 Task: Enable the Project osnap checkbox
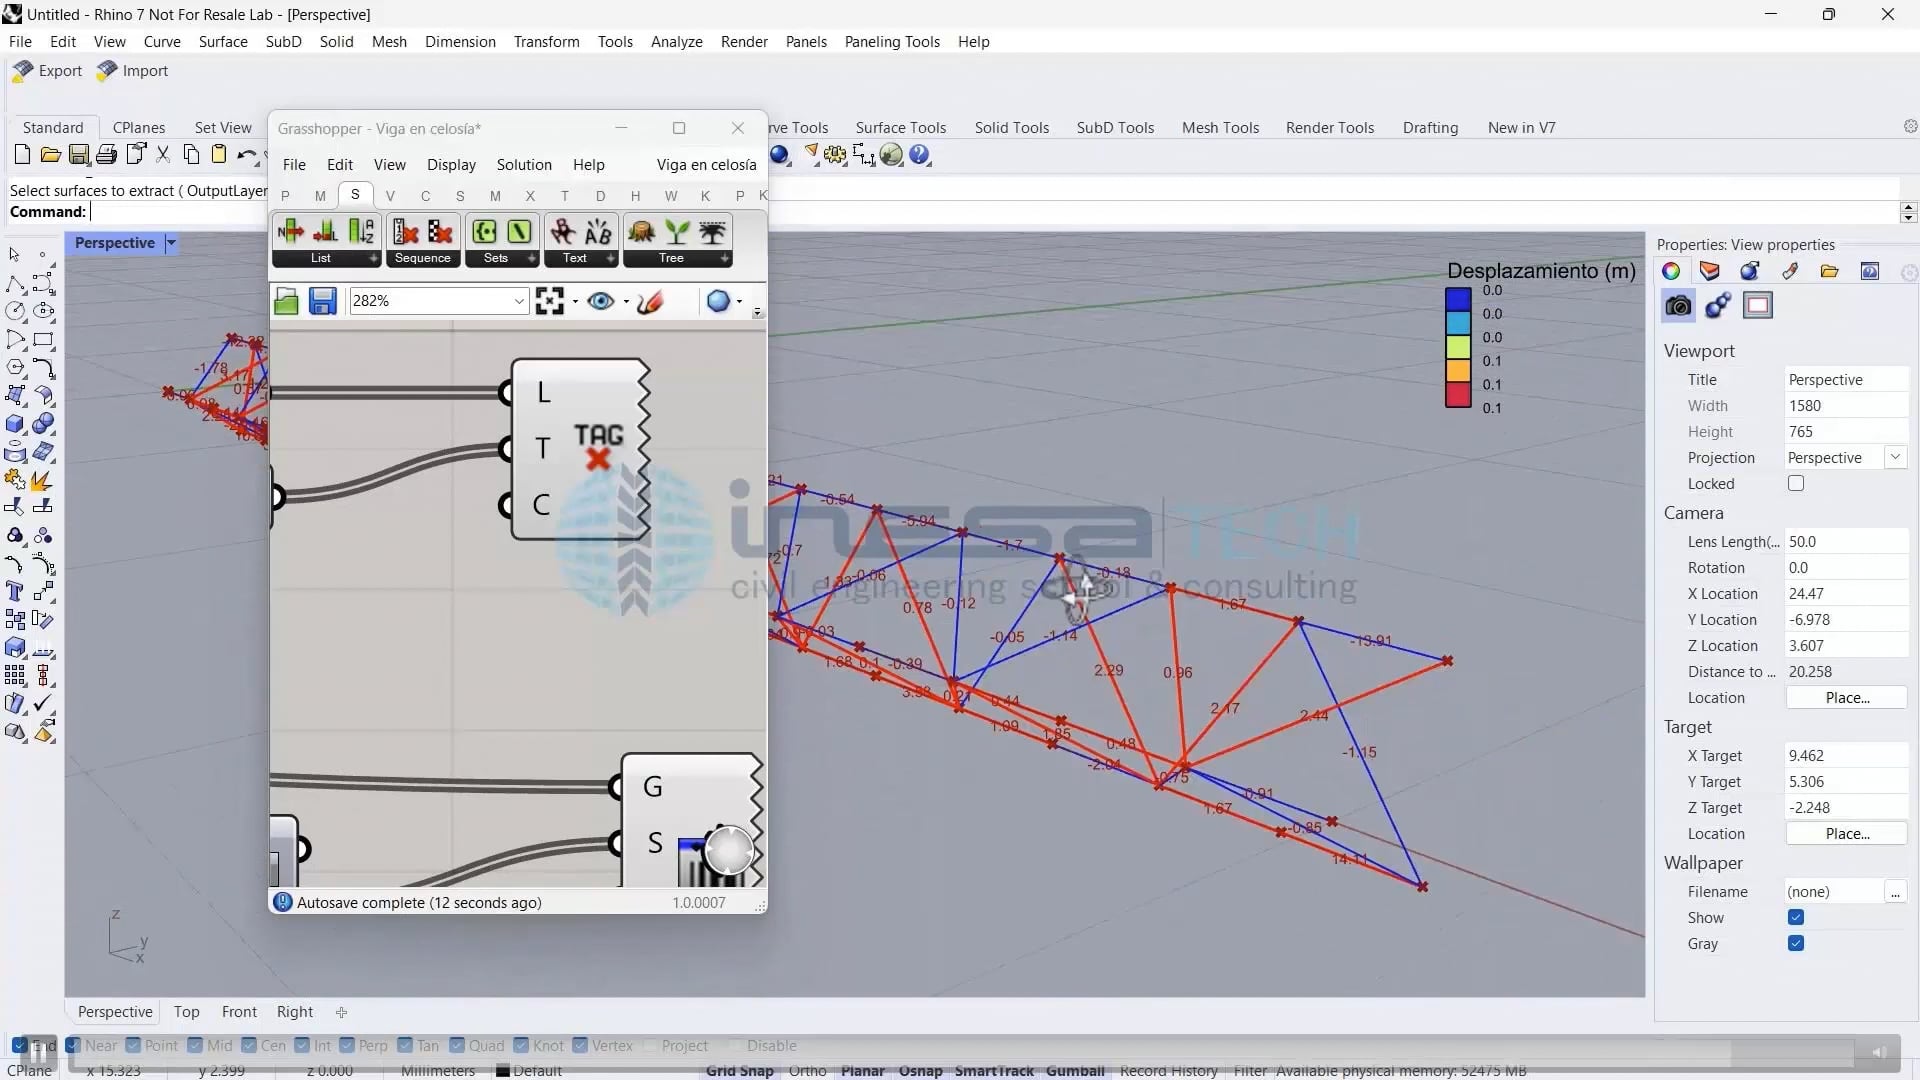coord(653,1045)
